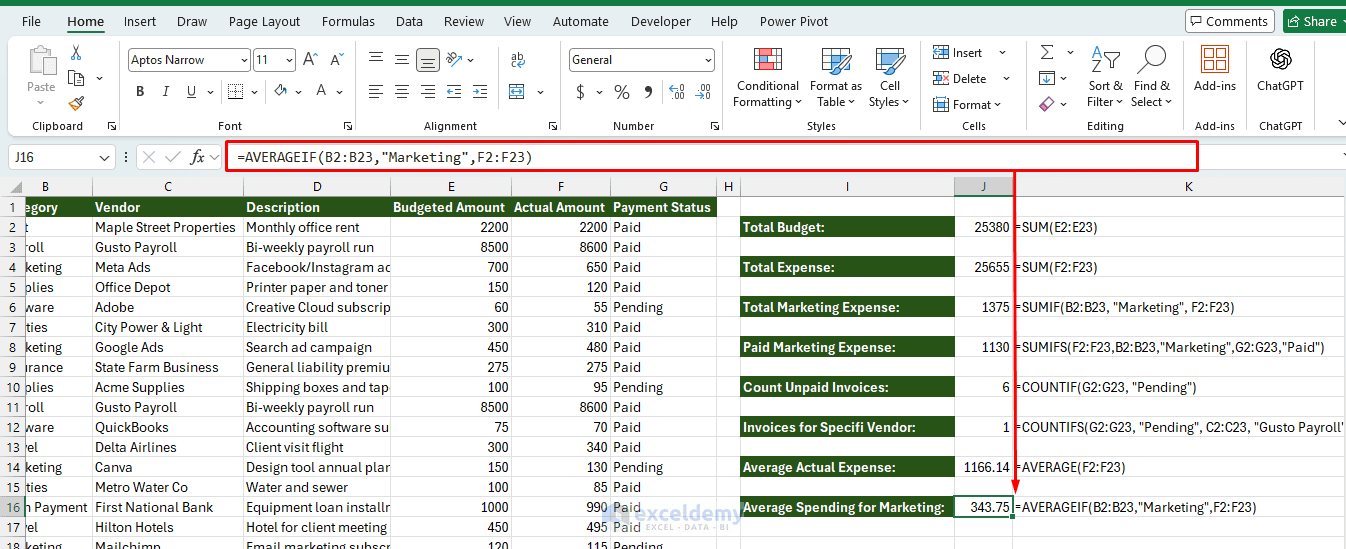The image size is (1346, 549).
Task: Apply Comma Style format
Action: 648,92
